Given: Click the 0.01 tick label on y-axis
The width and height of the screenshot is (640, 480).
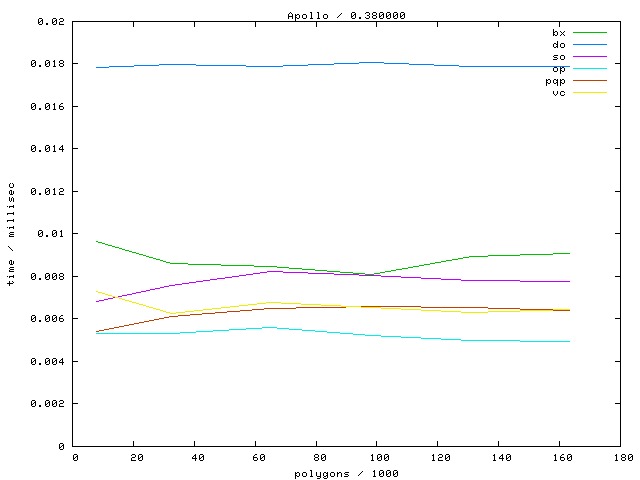Looking at the screenshot, I should coord(54,234).
